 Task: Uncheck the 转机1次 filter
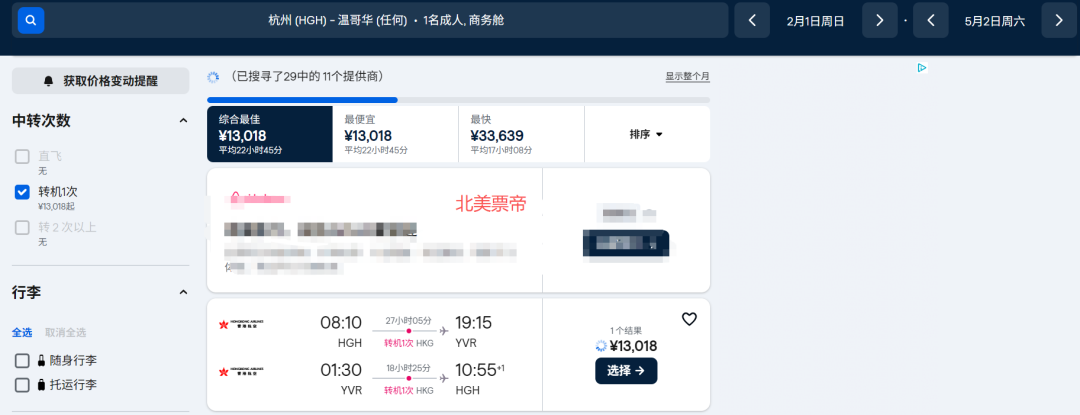click(22, 192)
